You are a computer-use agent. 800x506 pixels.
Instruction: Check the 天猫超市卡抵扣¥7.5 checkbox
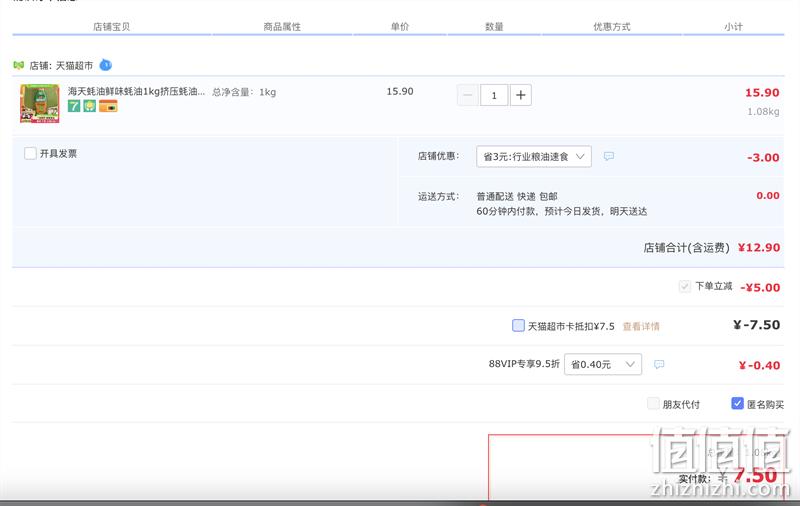(x=518, y=325)
